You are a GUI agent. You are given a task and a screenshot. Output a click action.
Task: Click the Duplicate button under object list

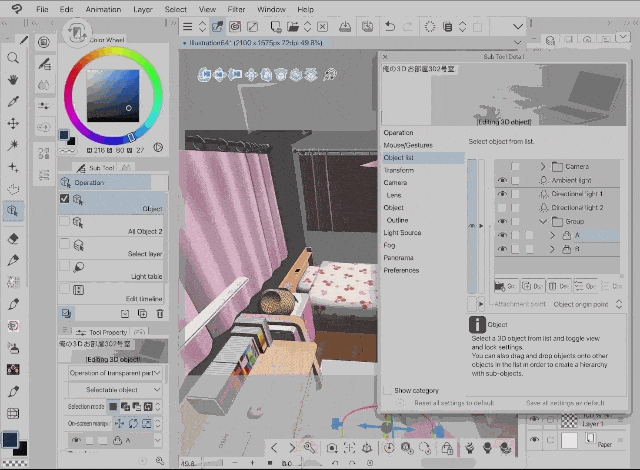point(533,286)
